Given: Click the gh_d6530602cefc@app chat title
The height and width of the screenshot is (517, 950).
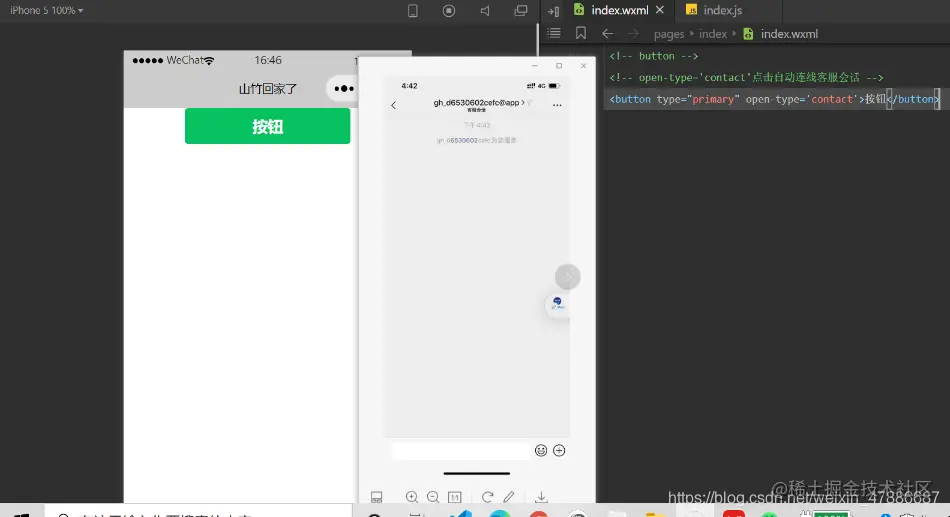Looking at the screenshot, I should click(x=477, y=102).
